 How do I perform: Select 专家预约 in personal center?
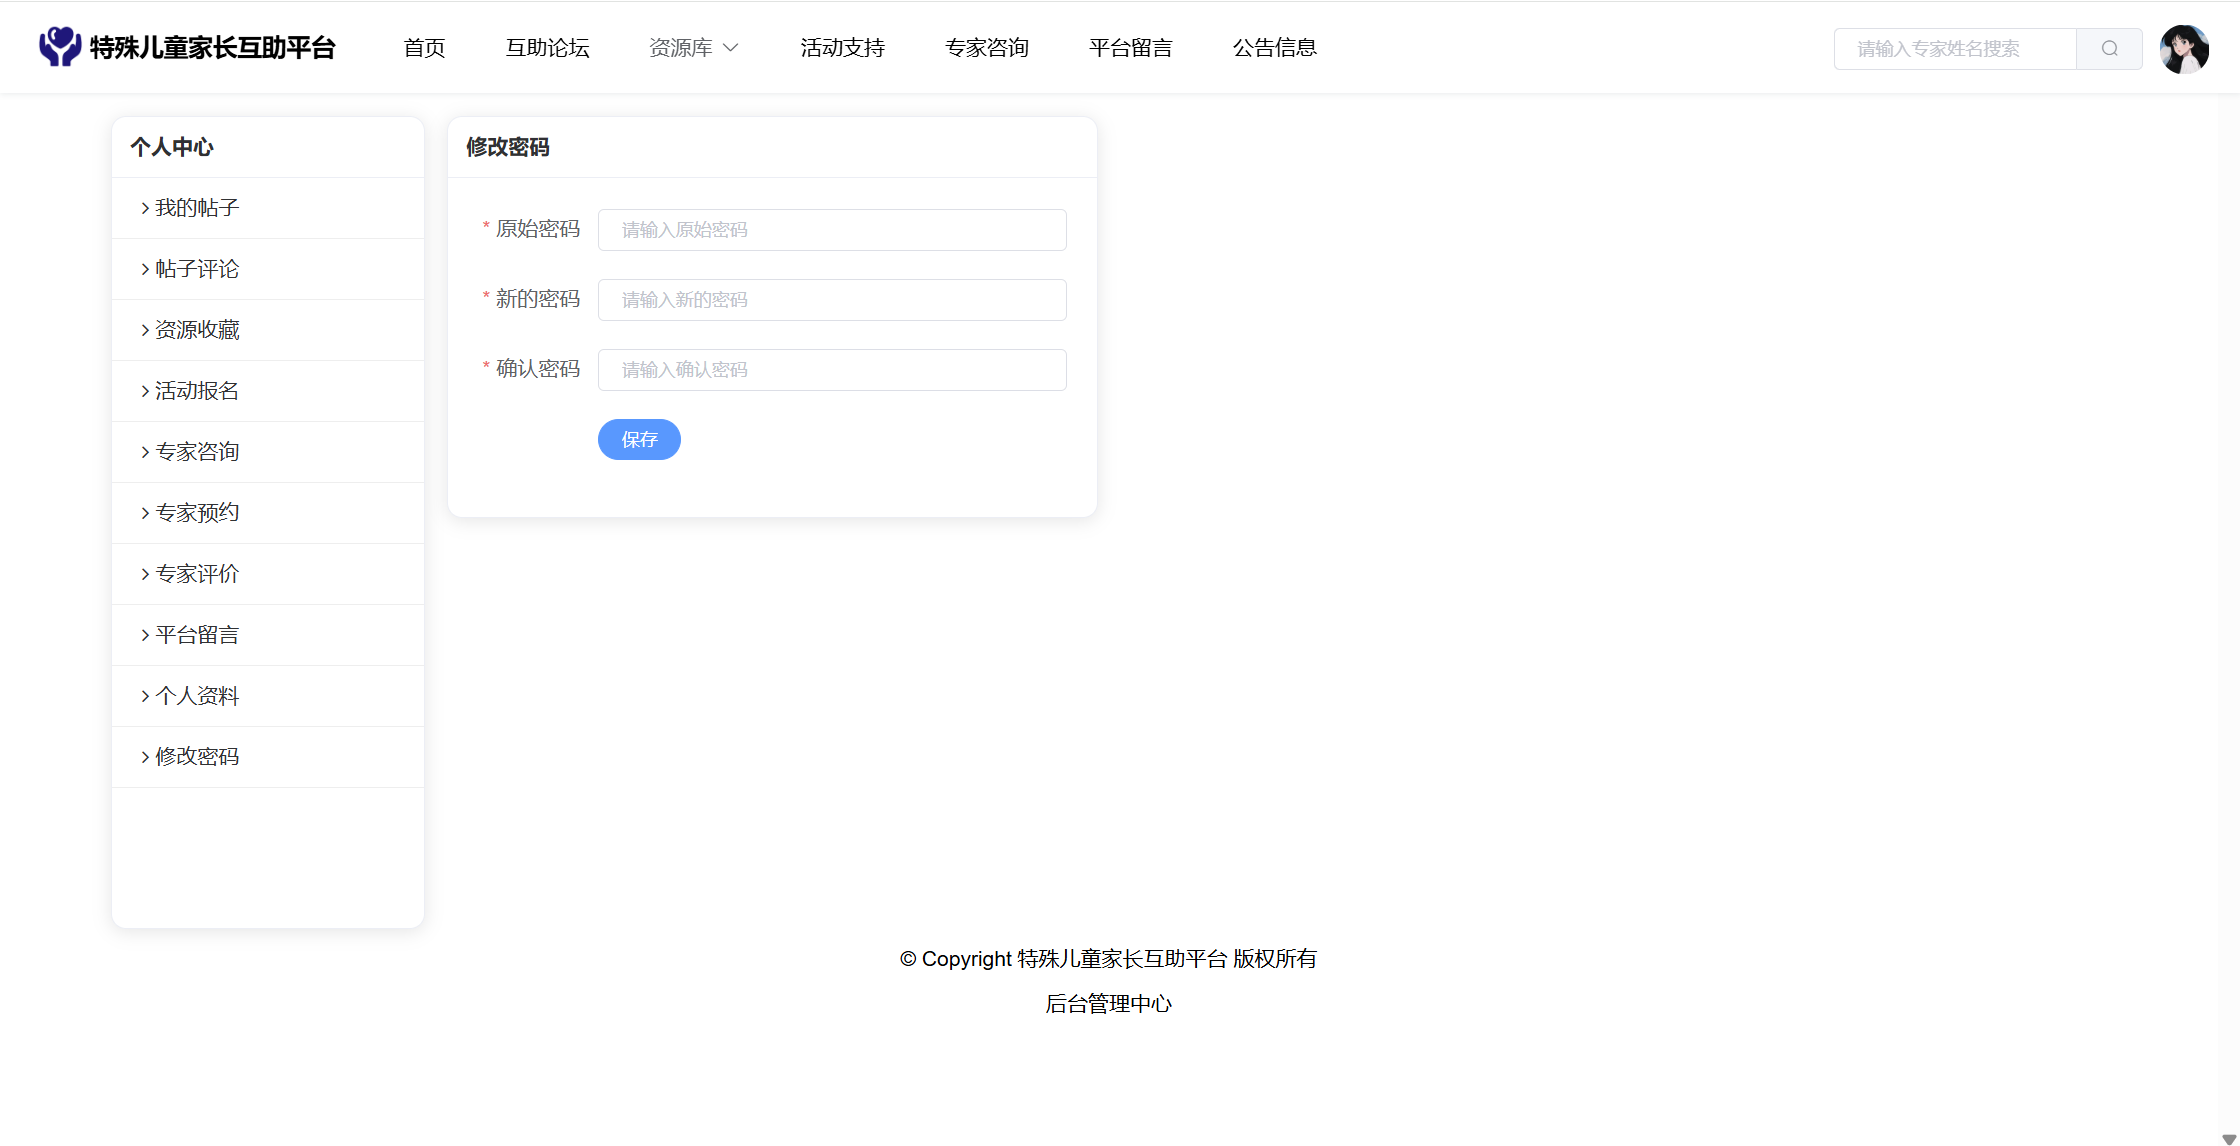pyautogui.click(x=197, y=513)
